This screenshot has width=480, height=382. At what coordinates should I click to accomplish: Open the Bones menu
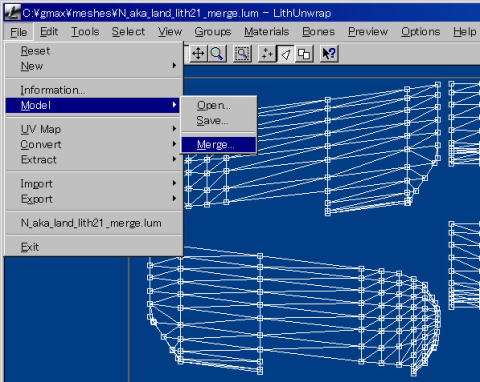click(318, 32)
